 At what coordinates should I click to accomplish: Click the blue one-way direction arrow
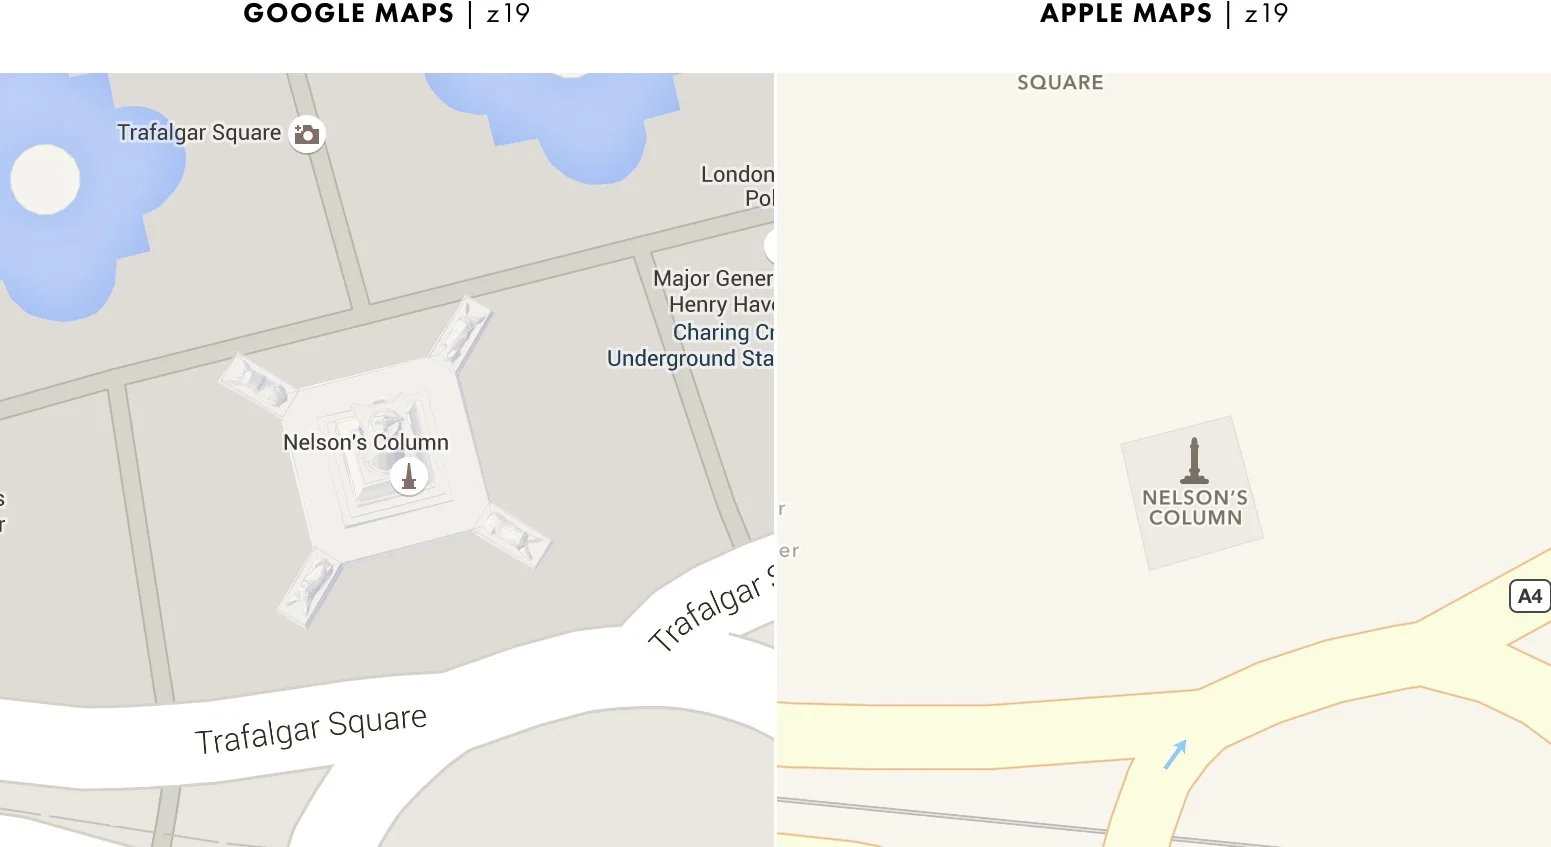(x=1175, y=754)
